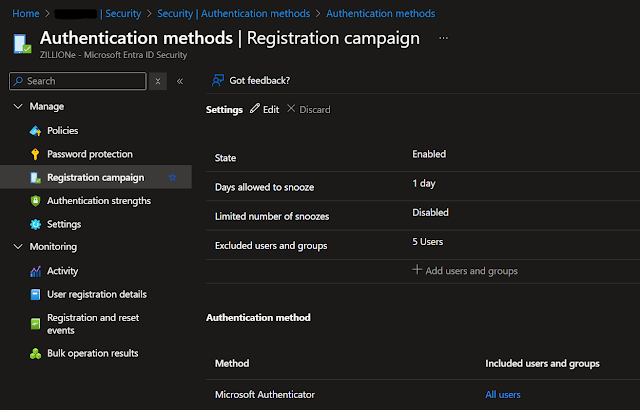Click the Bulk operation results icon
This screenshot has width=640, height=410.
tap(35, 353)
